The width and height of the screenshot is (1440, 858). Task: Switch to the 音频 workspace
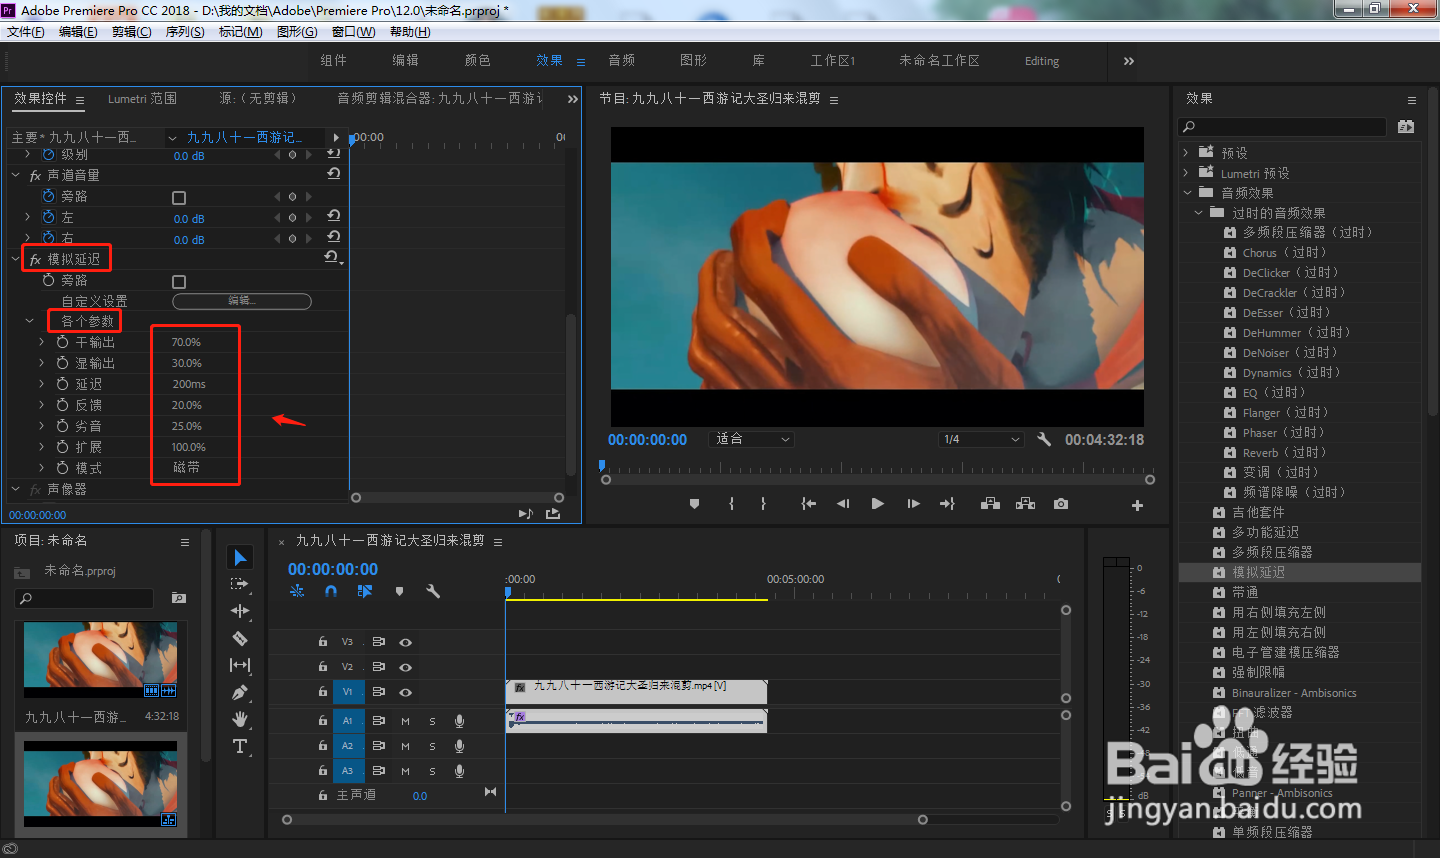[621, 61]
